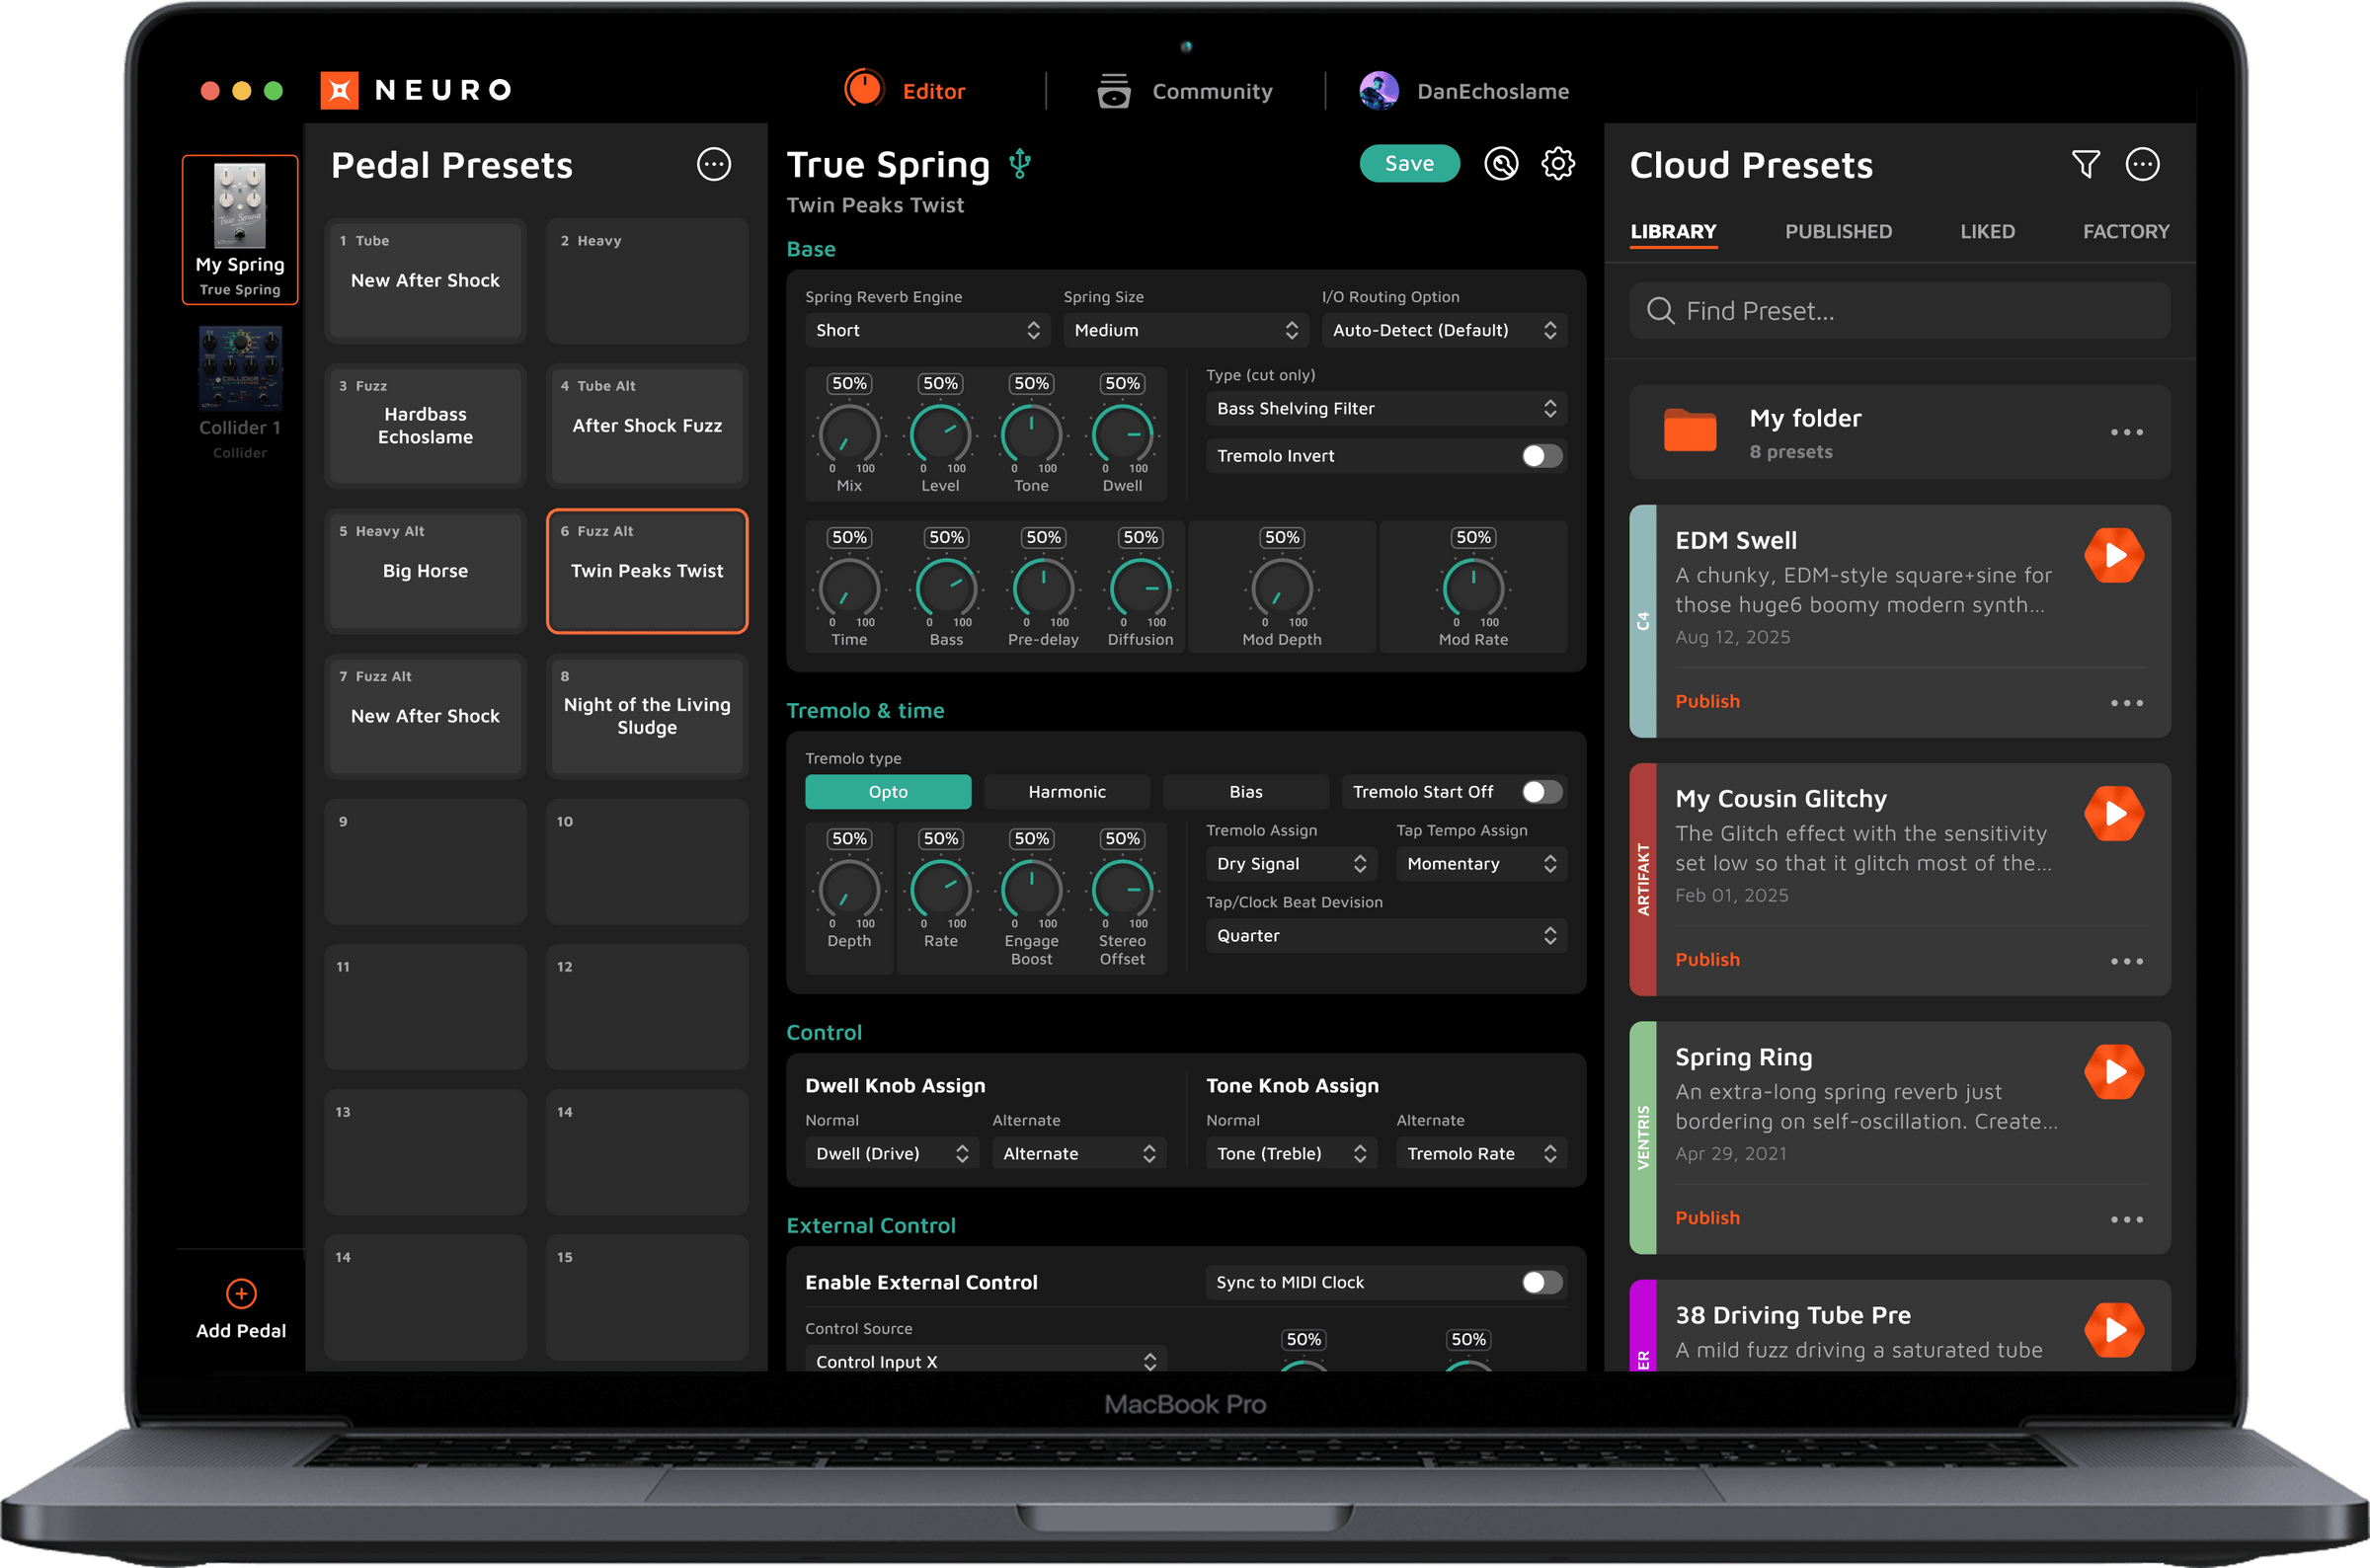The image size is (2370, 1568).
Task: Select the Harmonic tremolo type
Action: 1066,792
